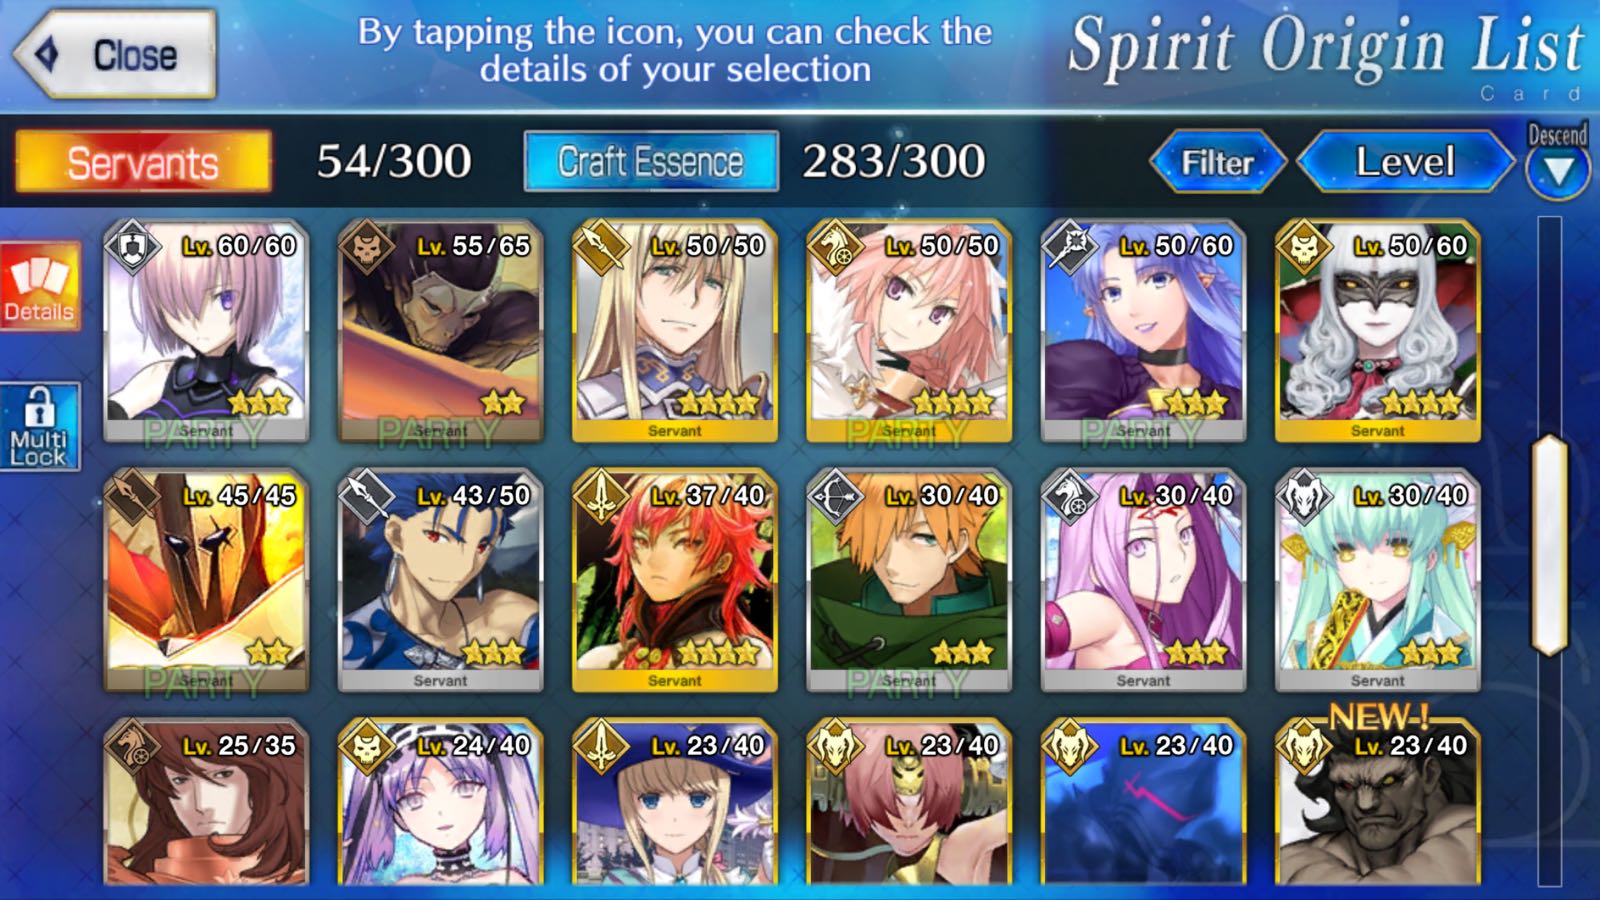Click the vertical scrollbar handle
The image size is (1600, 900).
pos(1550,545)
